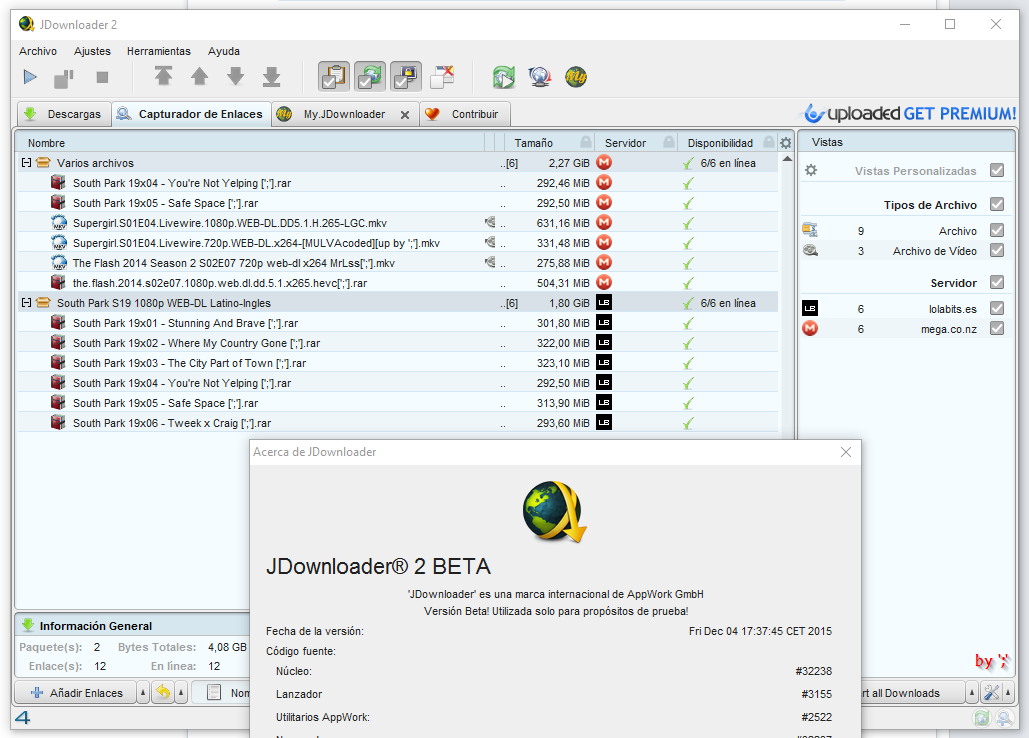Open My.JDownloader yellow toolbar icon
1029x738 pixels.
576,77
